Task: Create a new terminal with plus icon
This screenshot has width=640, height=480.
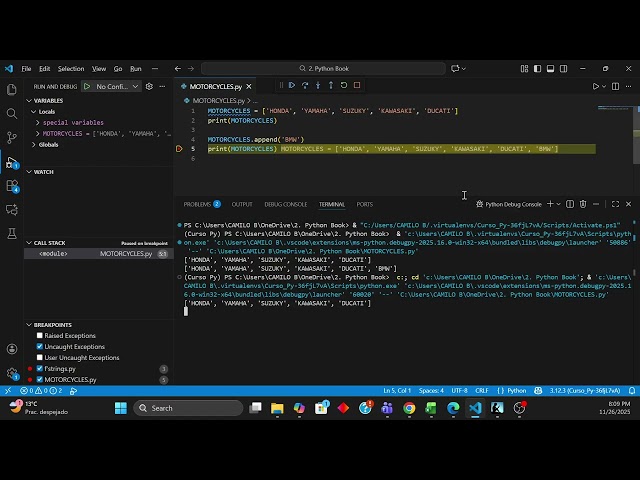Action: [x=550, y=204]
